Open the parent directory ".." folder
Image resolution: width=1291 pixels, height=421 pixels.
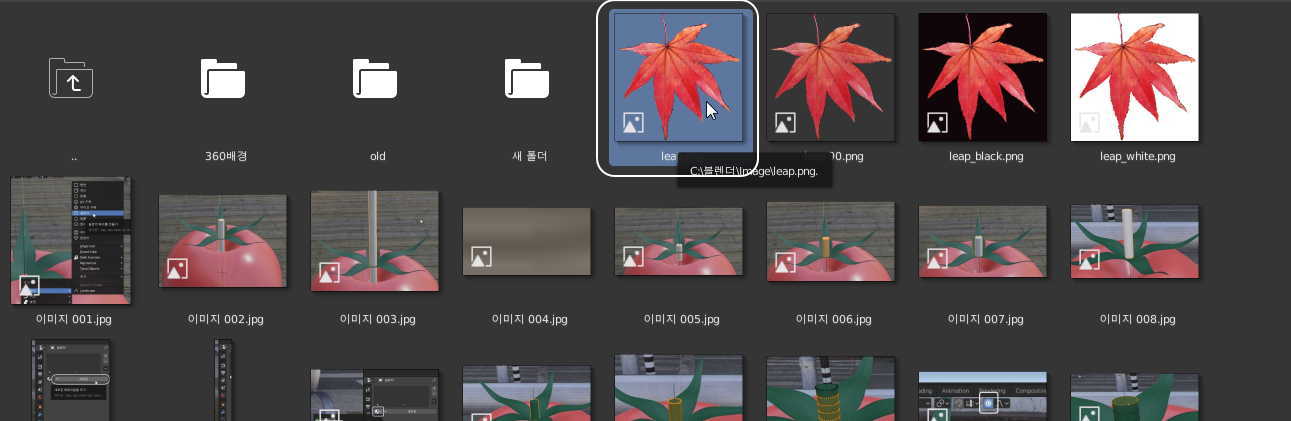pos(71,78)
